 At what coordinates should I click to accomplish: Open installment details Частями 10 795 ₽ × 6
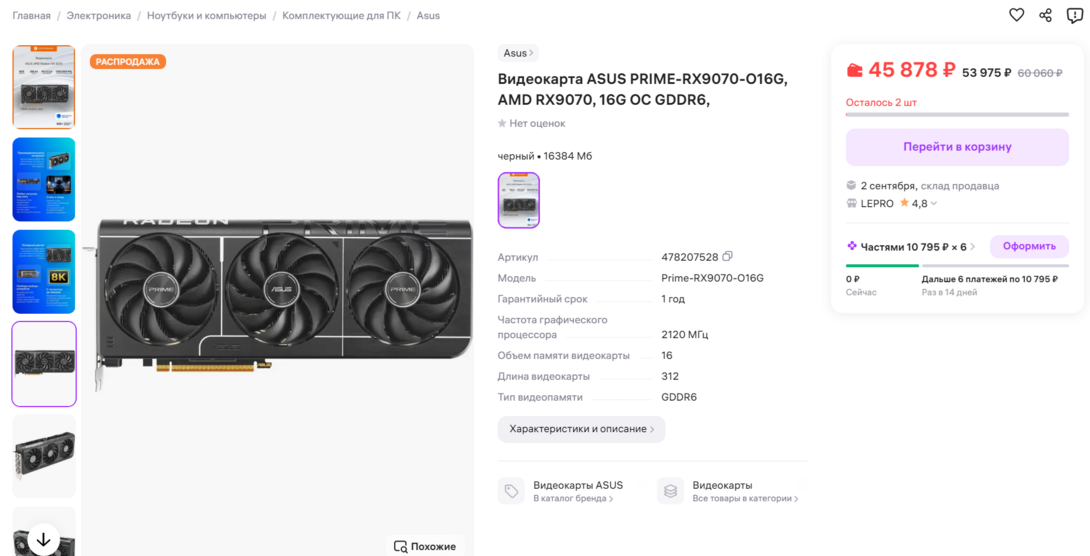[x=911, y=246]
